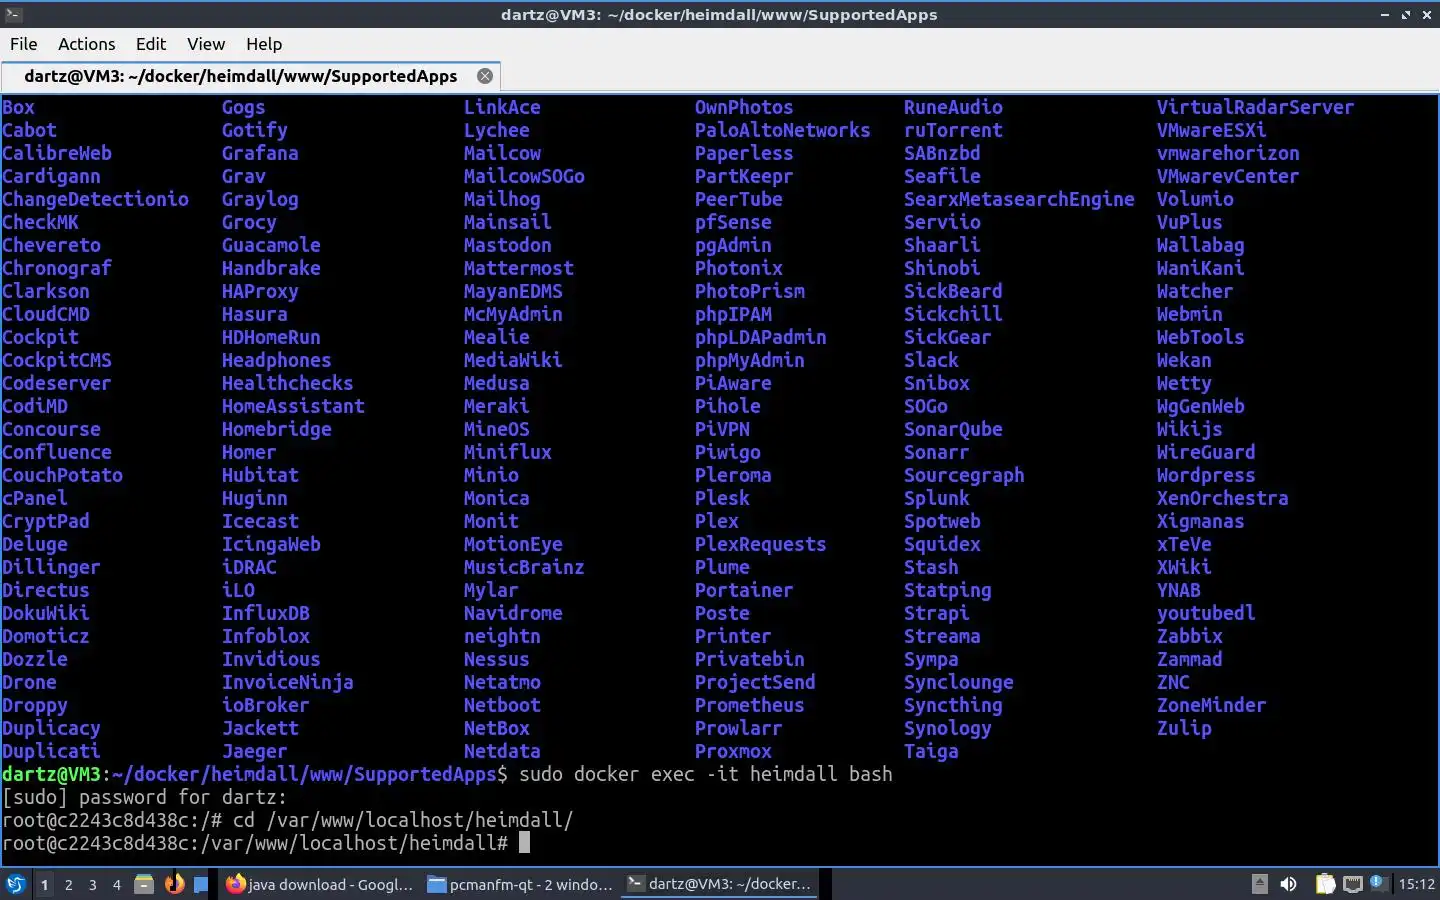Click the ChangeDetectionio directory name
This screenshot has width=1440, height=900.
[x=95, y=199]
